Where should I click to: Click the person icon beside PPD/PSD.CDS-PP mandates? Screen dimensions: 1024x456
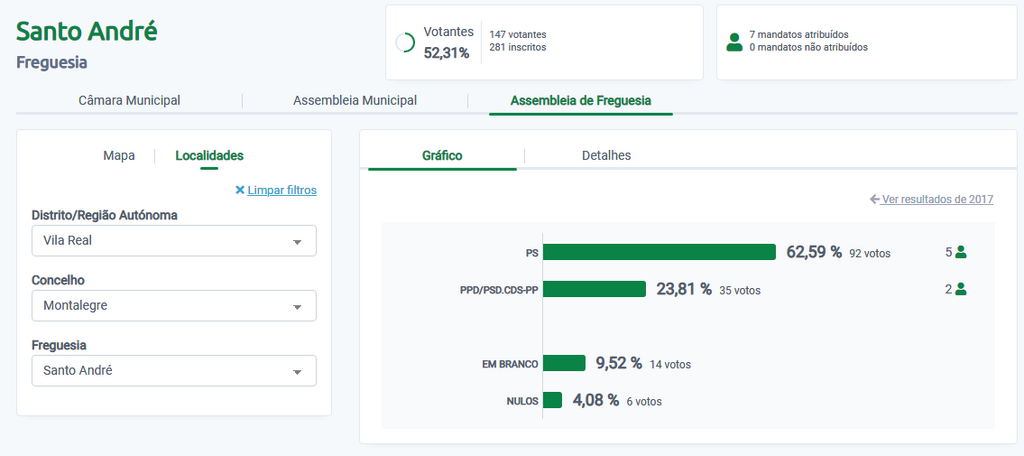tap(961, 289)
